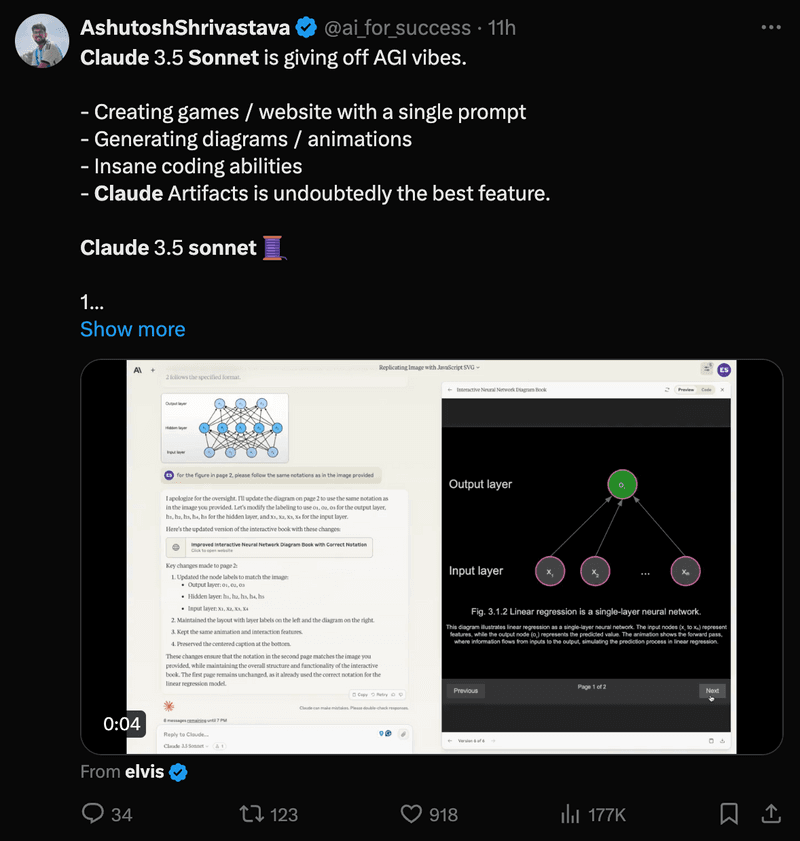Screen dimensions: 800x841
Task: Open the Claude 3.5 Sonnet model dropdown
Action: click(187, 745)
